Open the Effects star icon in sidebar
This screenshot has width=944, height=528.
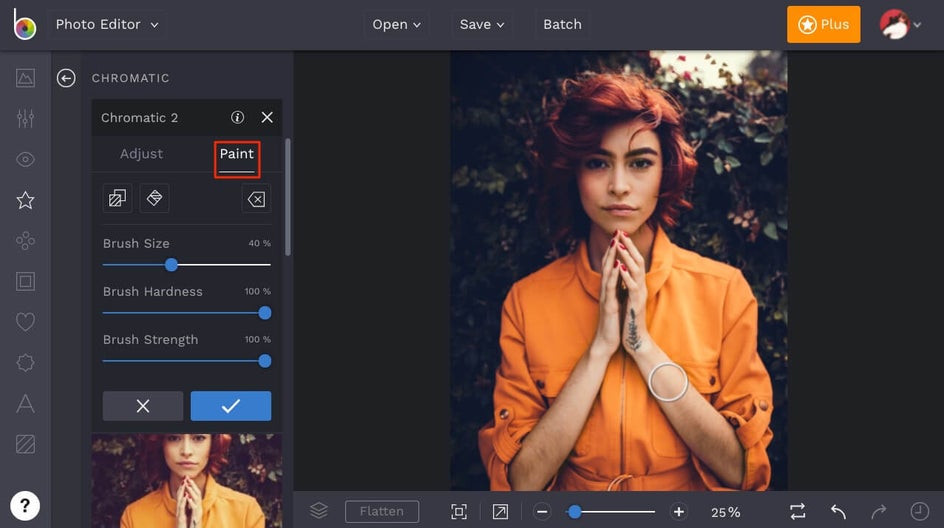pyautogui.click(x=25, y=200)
